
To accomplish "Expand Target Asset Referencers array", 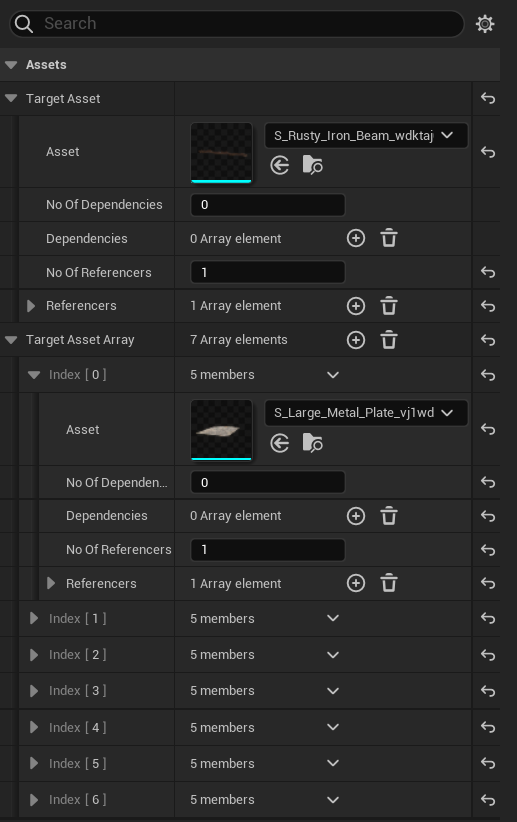I will (31, 306).
